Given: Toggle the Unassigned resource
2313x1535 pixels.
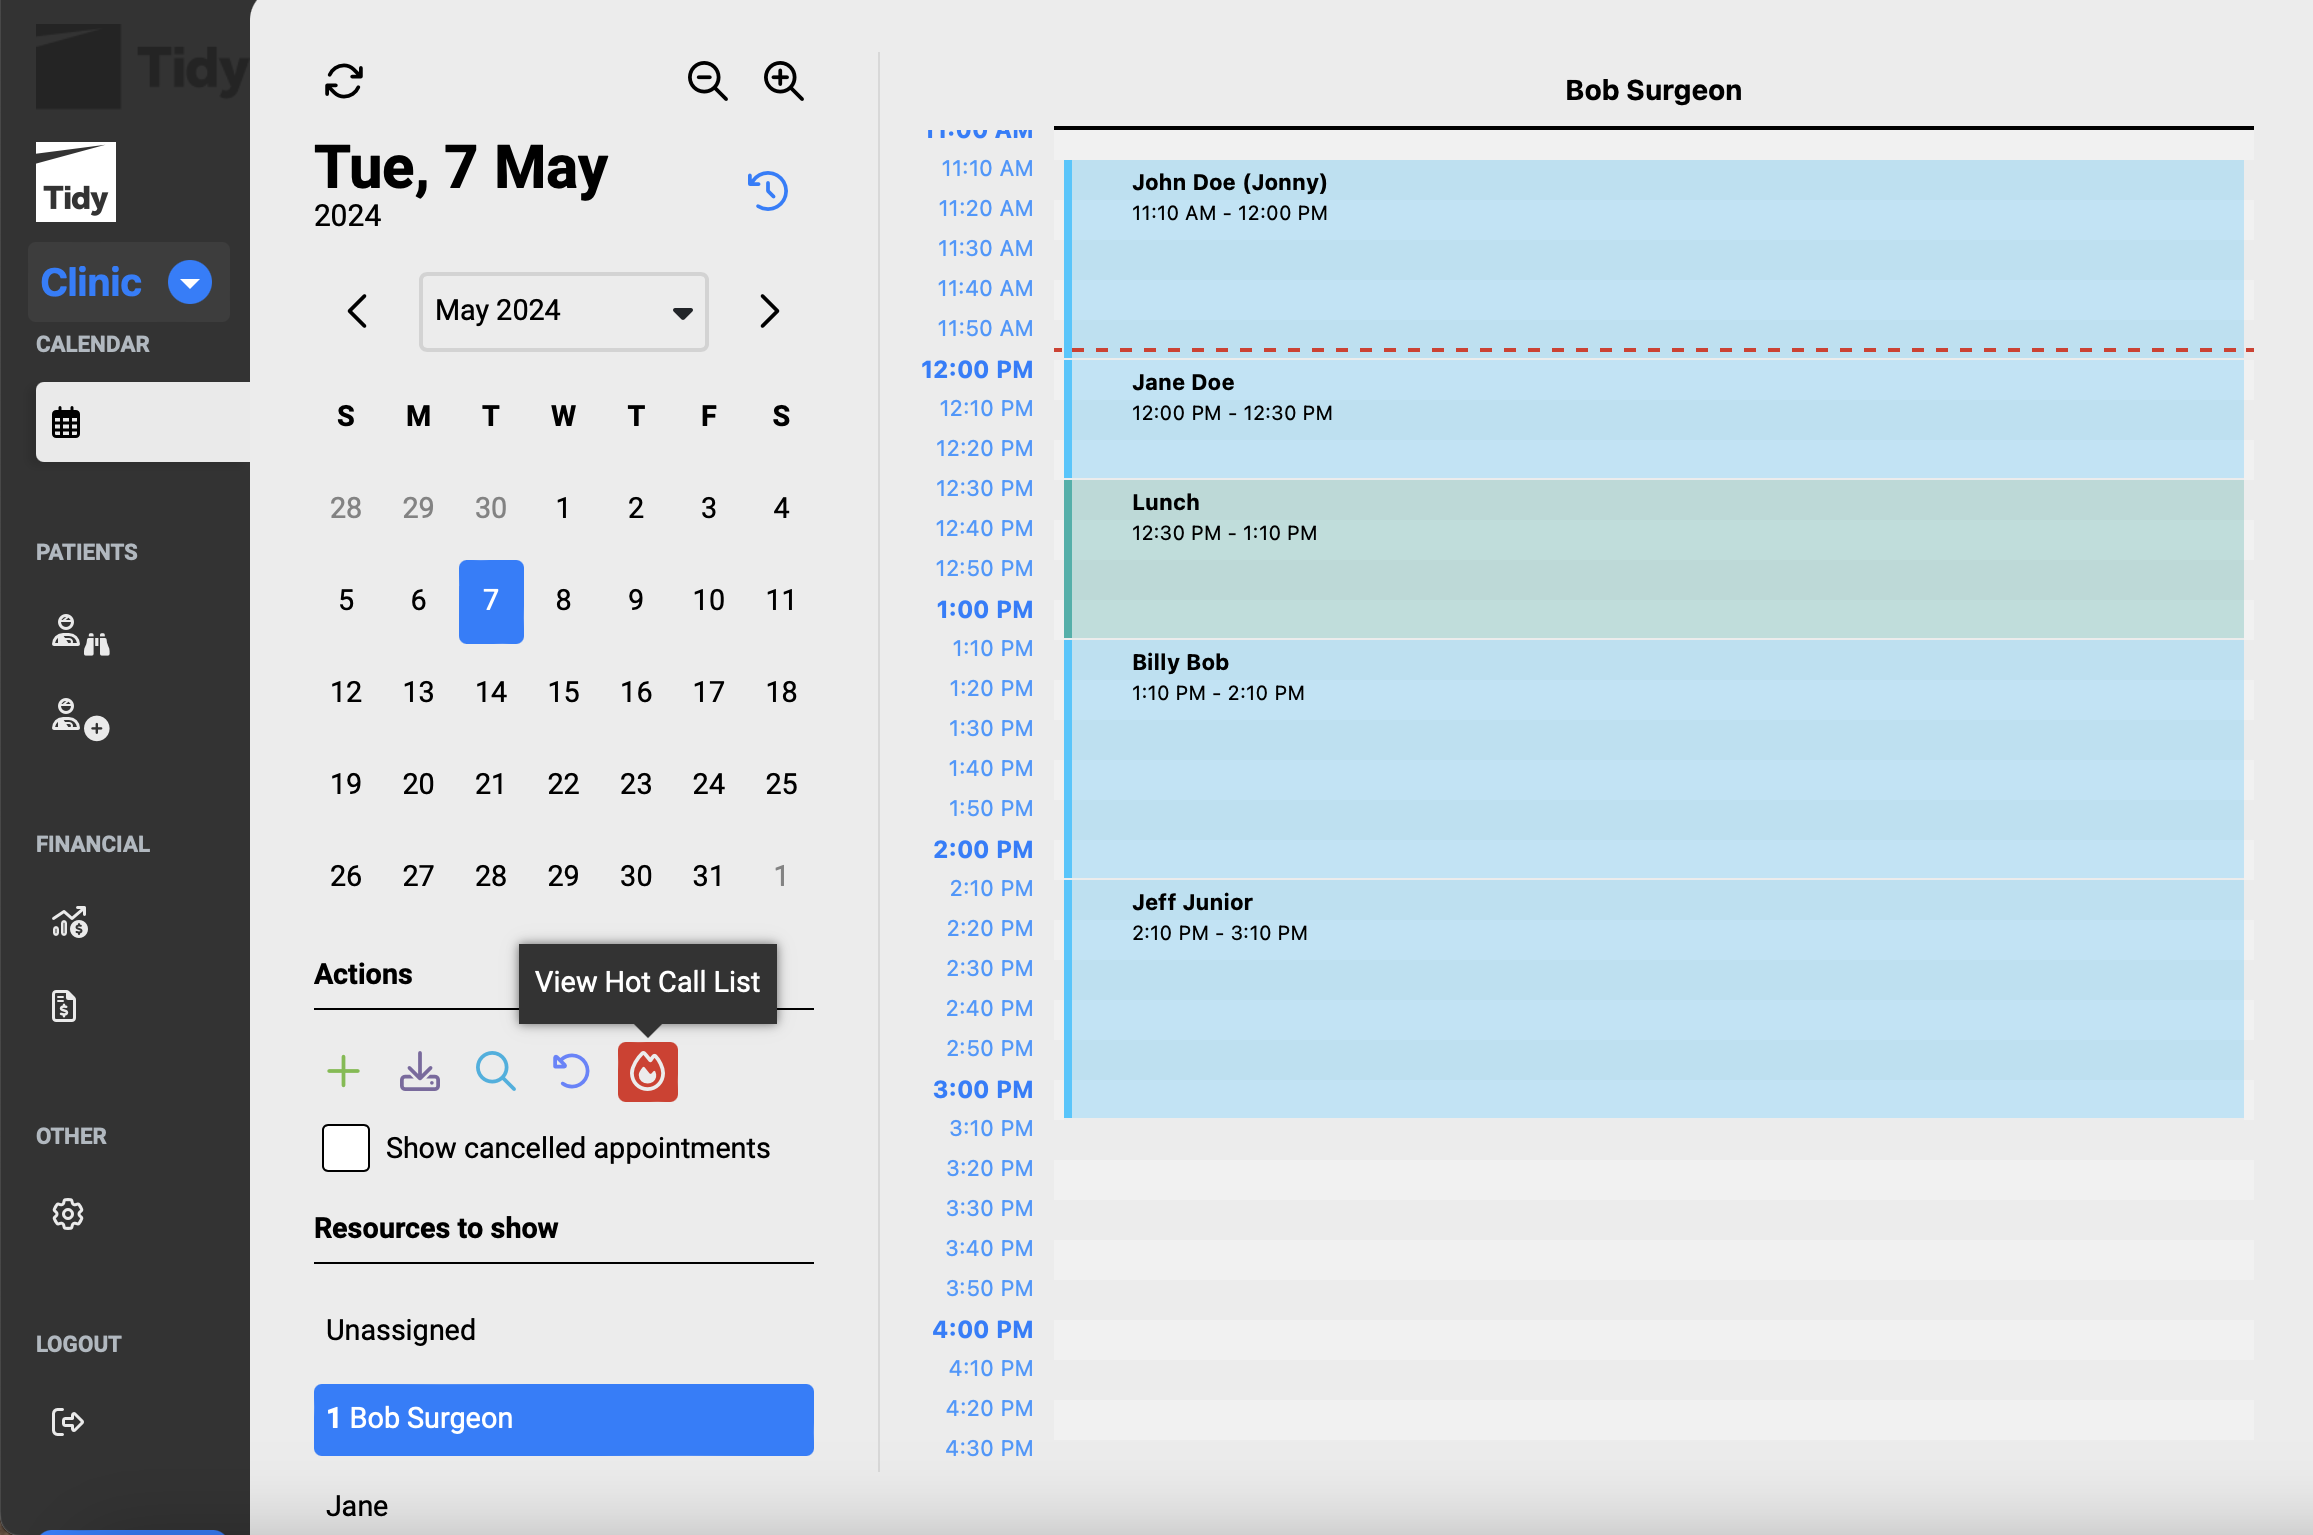Looking at the screenshot, I should pos(401,1330).
